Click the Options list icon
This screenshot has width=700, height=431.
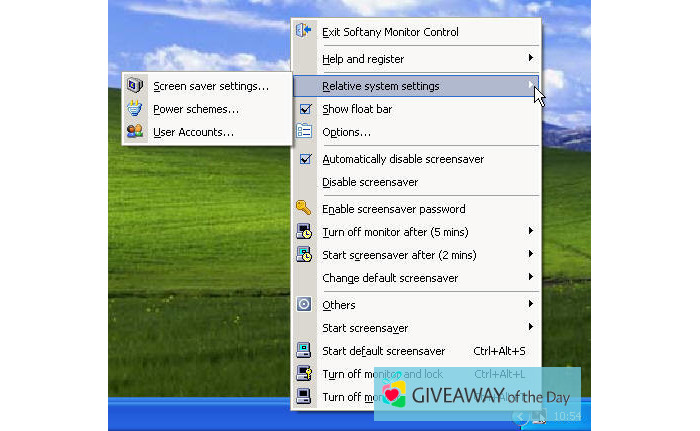(305, 132)
